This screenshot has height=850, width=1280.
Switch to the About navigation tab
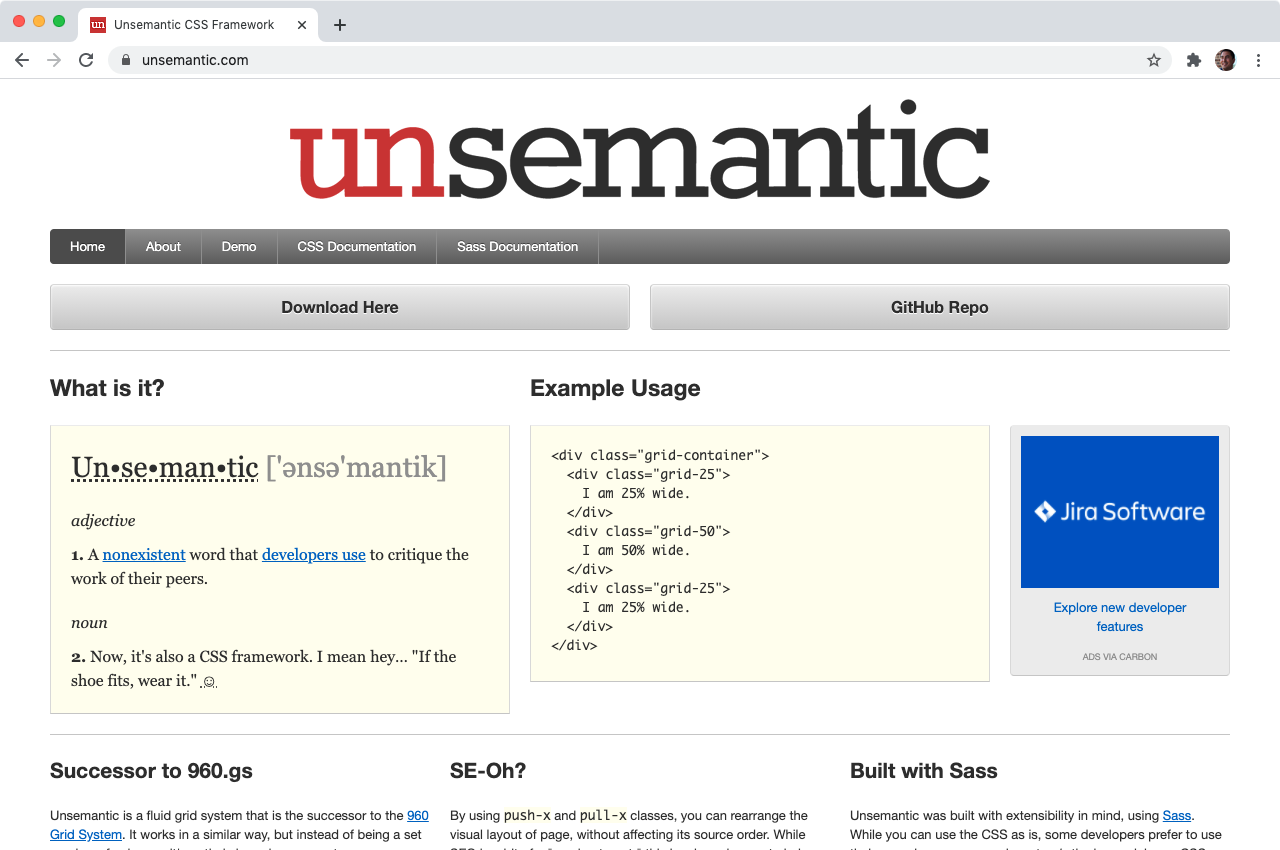pyautogui.click(x=163, y=246)
